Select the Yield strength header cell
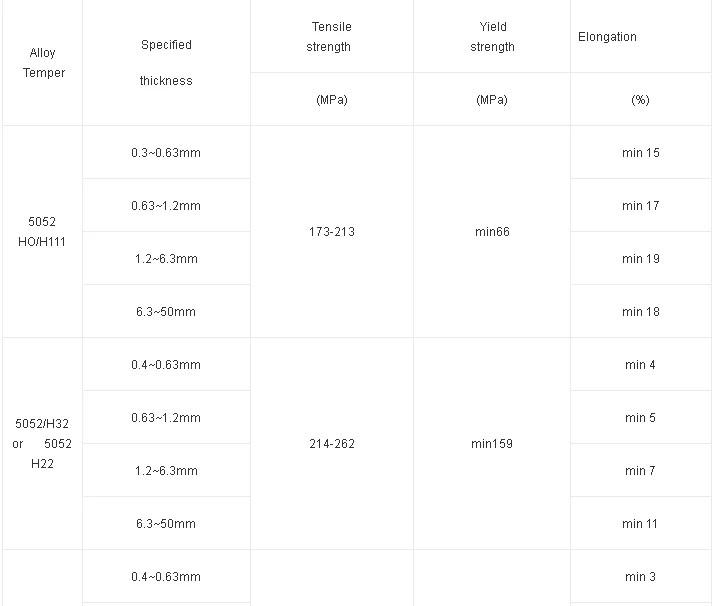The image size is (713, 606). [492, 36]
